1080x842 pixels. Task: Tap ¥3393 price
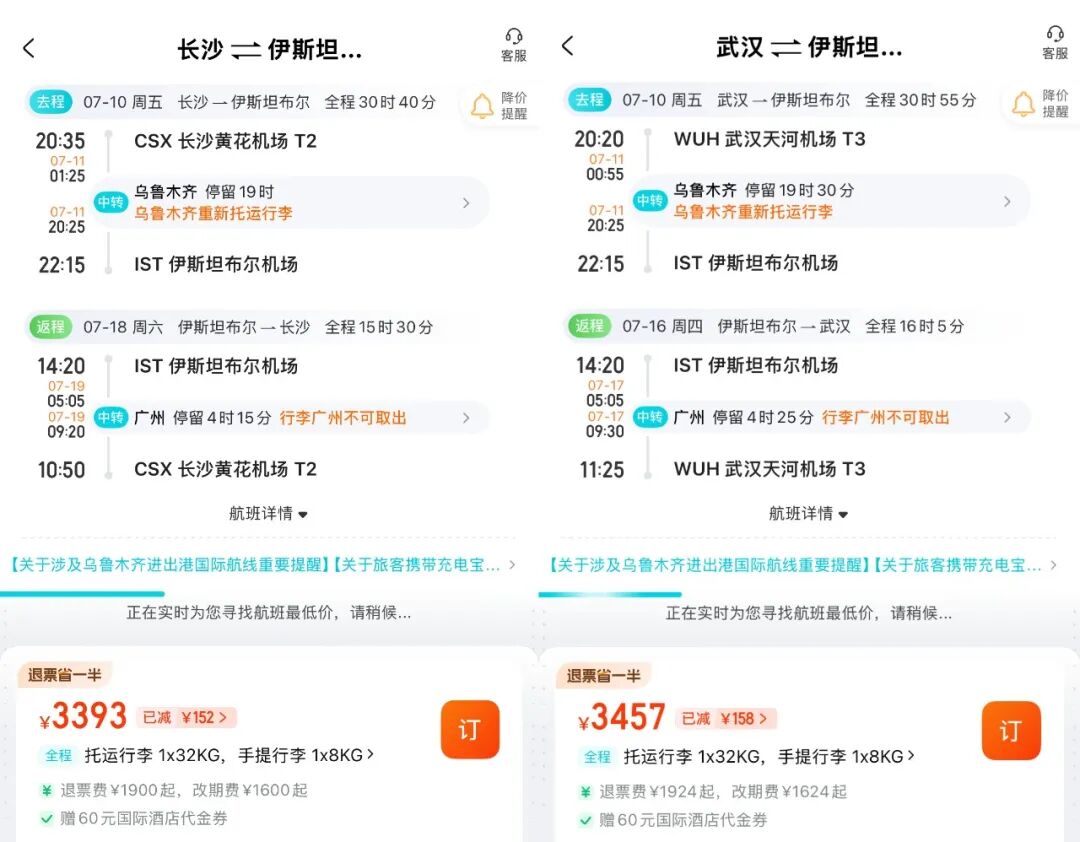click(83, 716)
